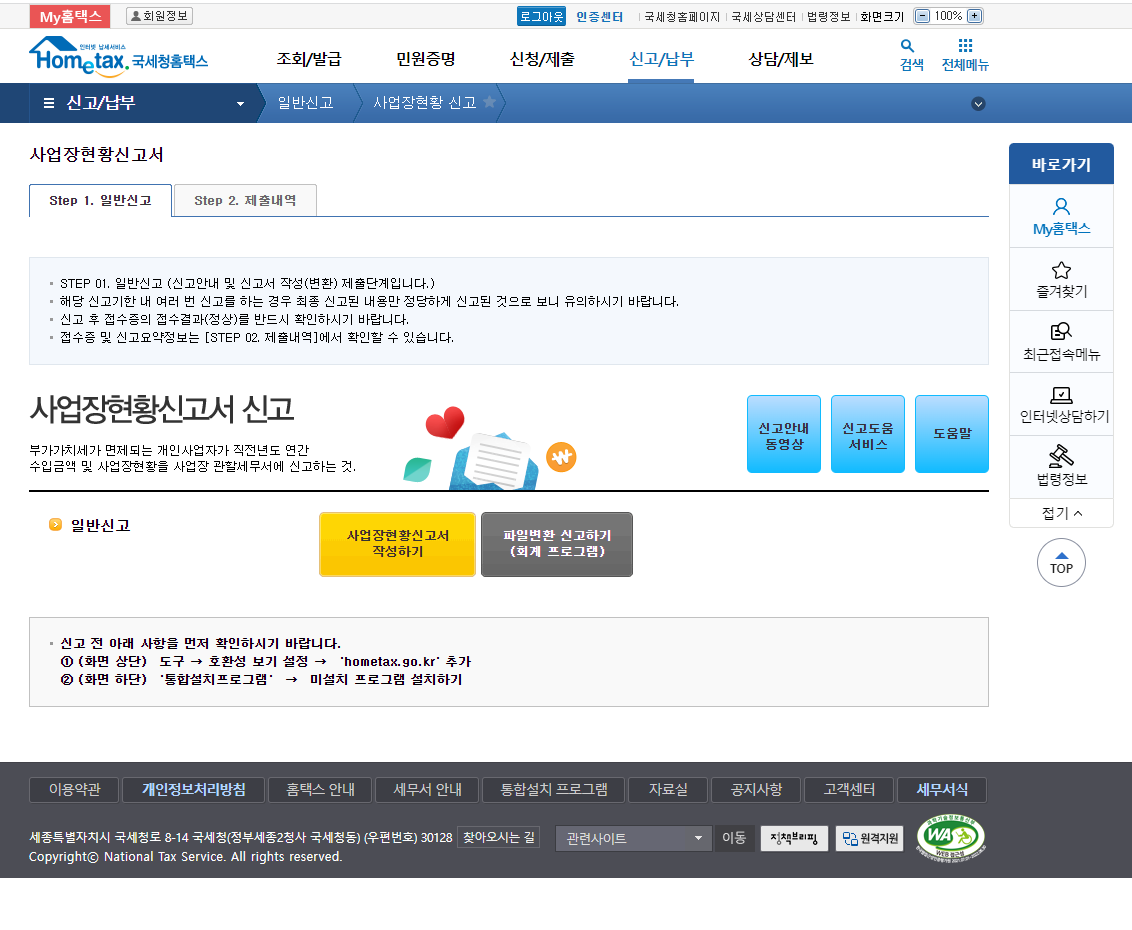Open the 공지사항 footer link
The width and height of the screenshot is (1132, 930).
(756, 790)
